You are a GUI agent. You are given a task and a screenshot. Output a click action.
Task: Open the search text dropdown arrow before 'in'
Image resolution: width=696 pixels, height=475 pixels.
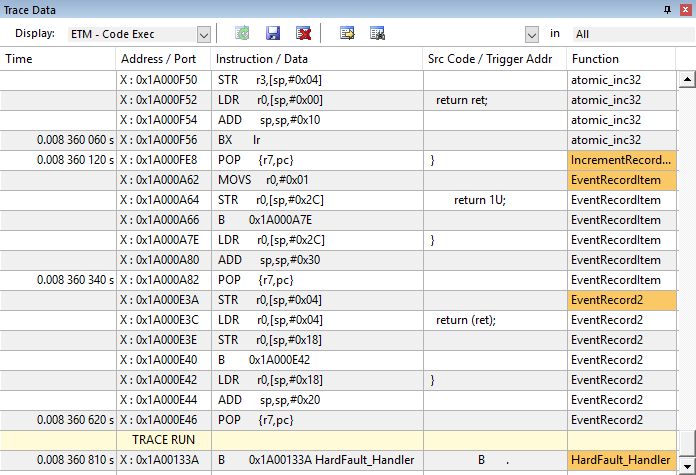tap(531, 34)
